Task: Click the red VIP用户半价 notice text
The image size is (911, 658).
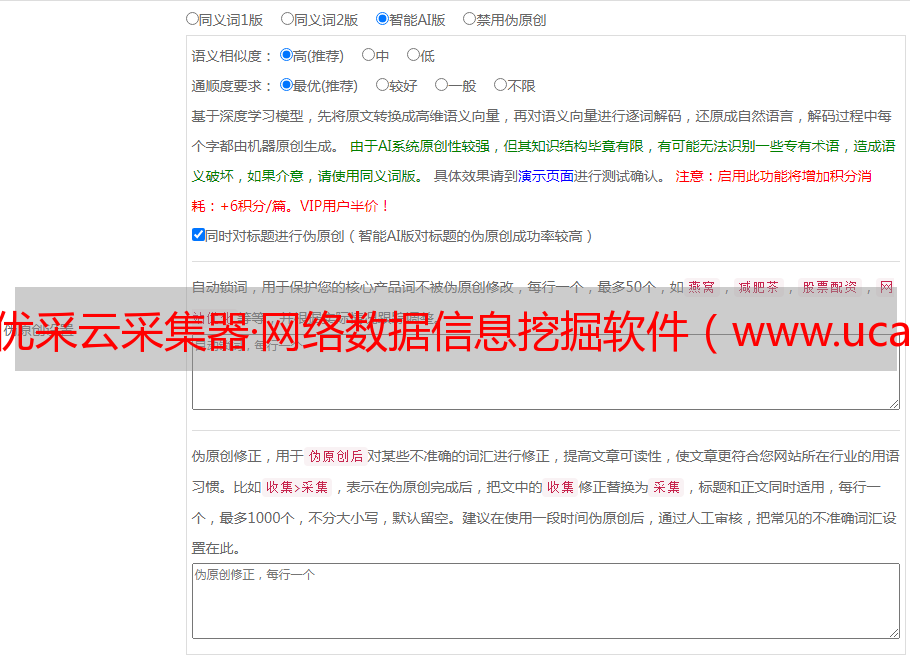Action: 345,206
